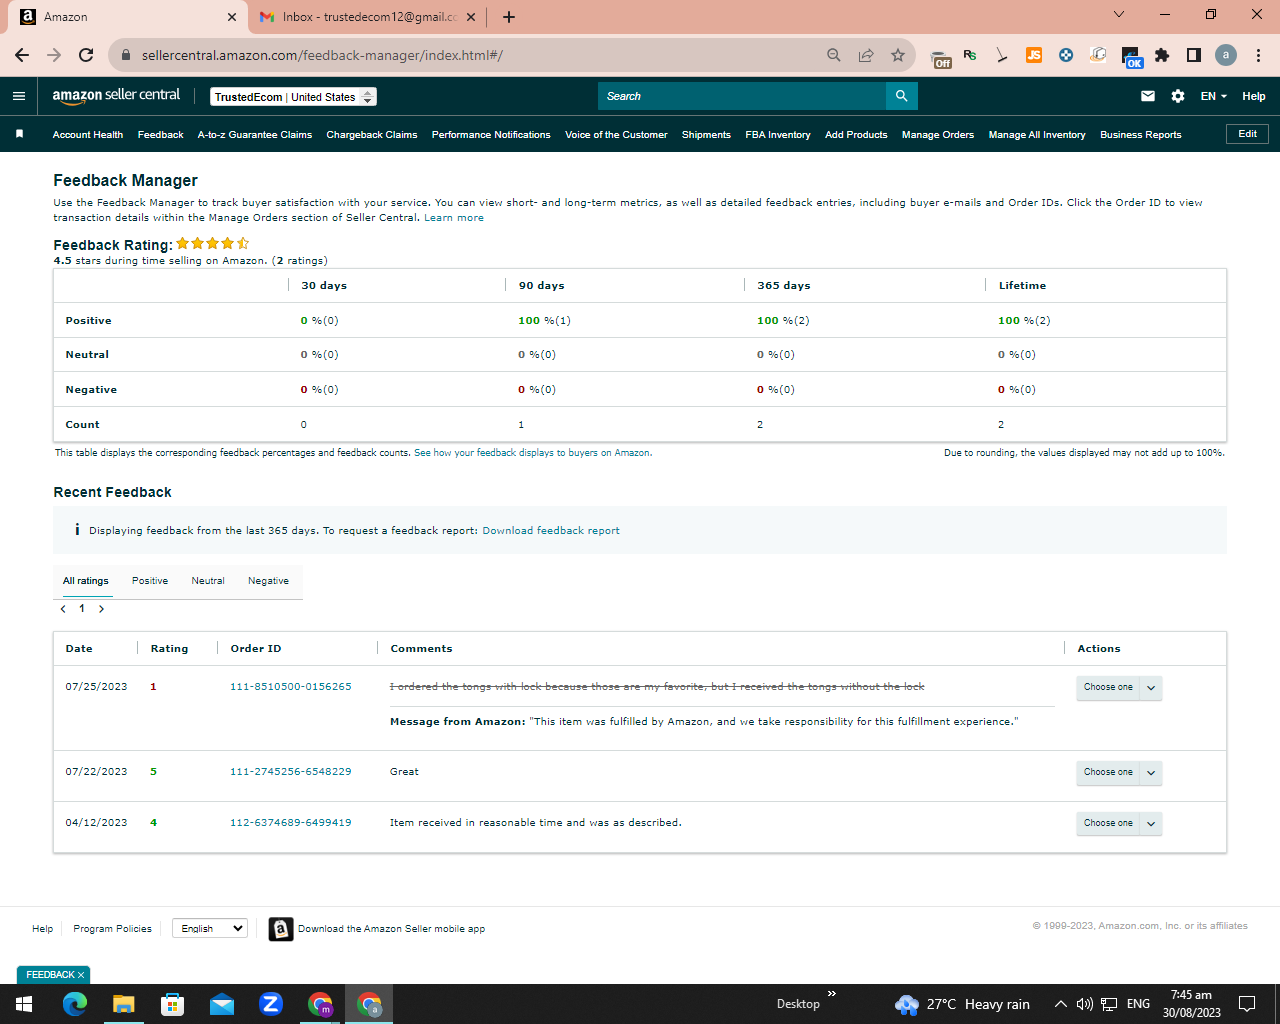Viewport: 1280px width, 1024px height.
Task: Open A-to-z Guarantee Claims menu item
Action: pyautogui.click(x=255, y=135)
